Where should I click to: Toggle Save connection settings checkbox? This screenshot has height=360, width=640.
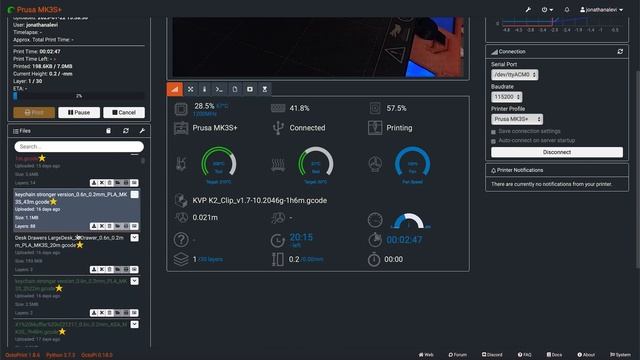pyautogui.click(x=493, y=132)
